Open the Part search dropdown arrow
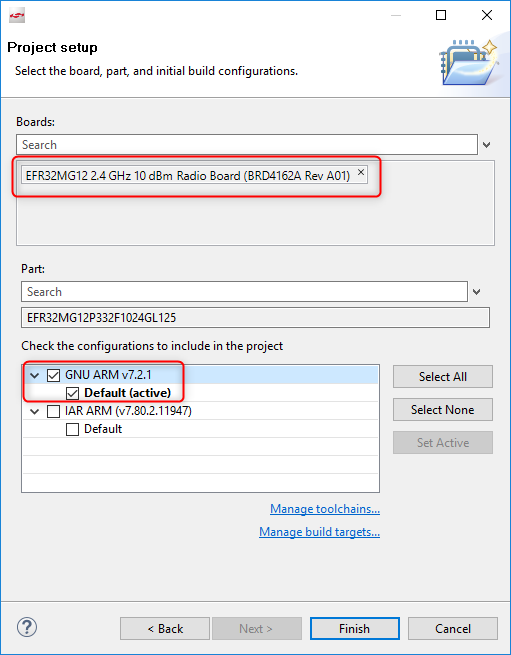511x655 pixels. click(476, 292)
